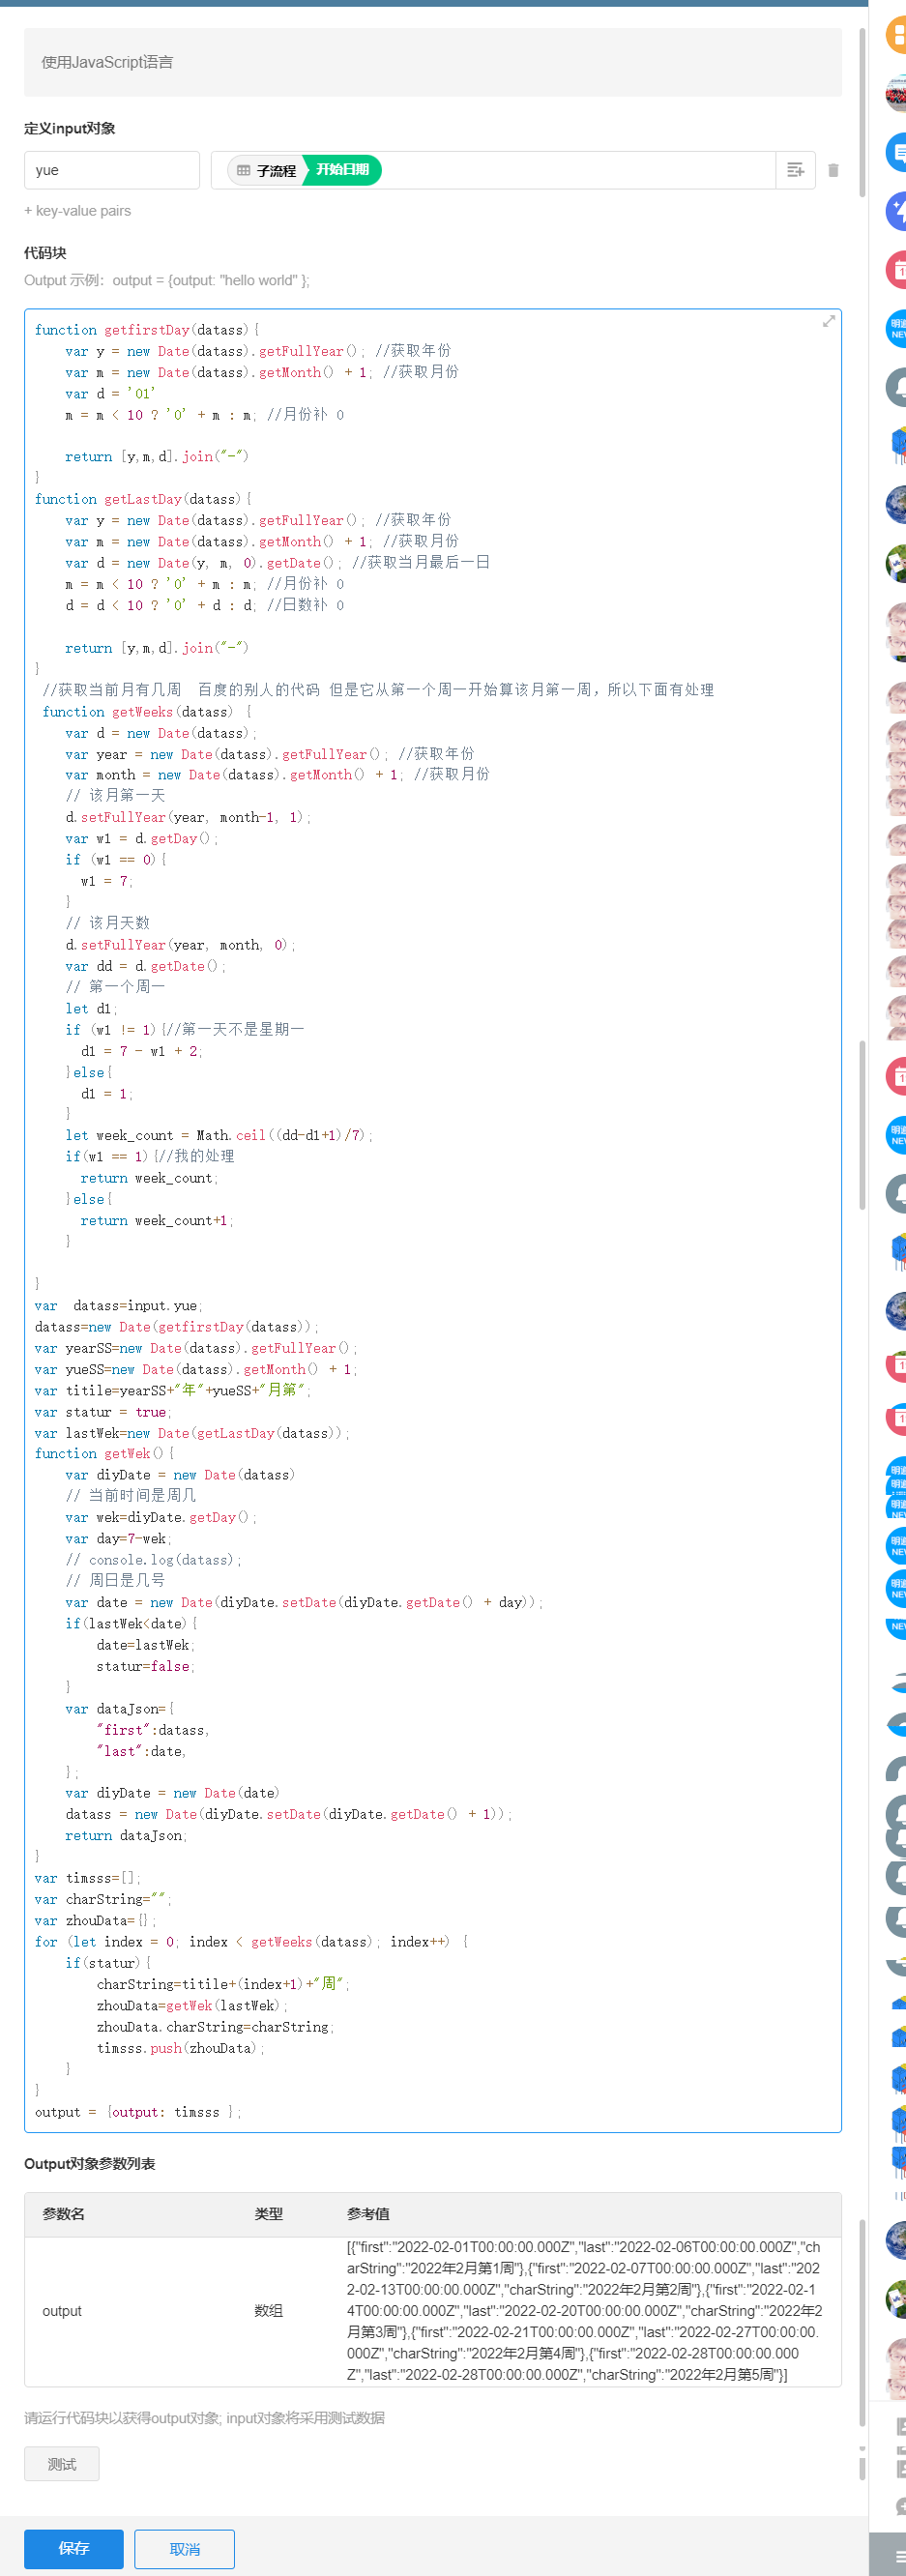Click the 参考值 column header
This screenshot has height=2576, width=906.
368,2214
